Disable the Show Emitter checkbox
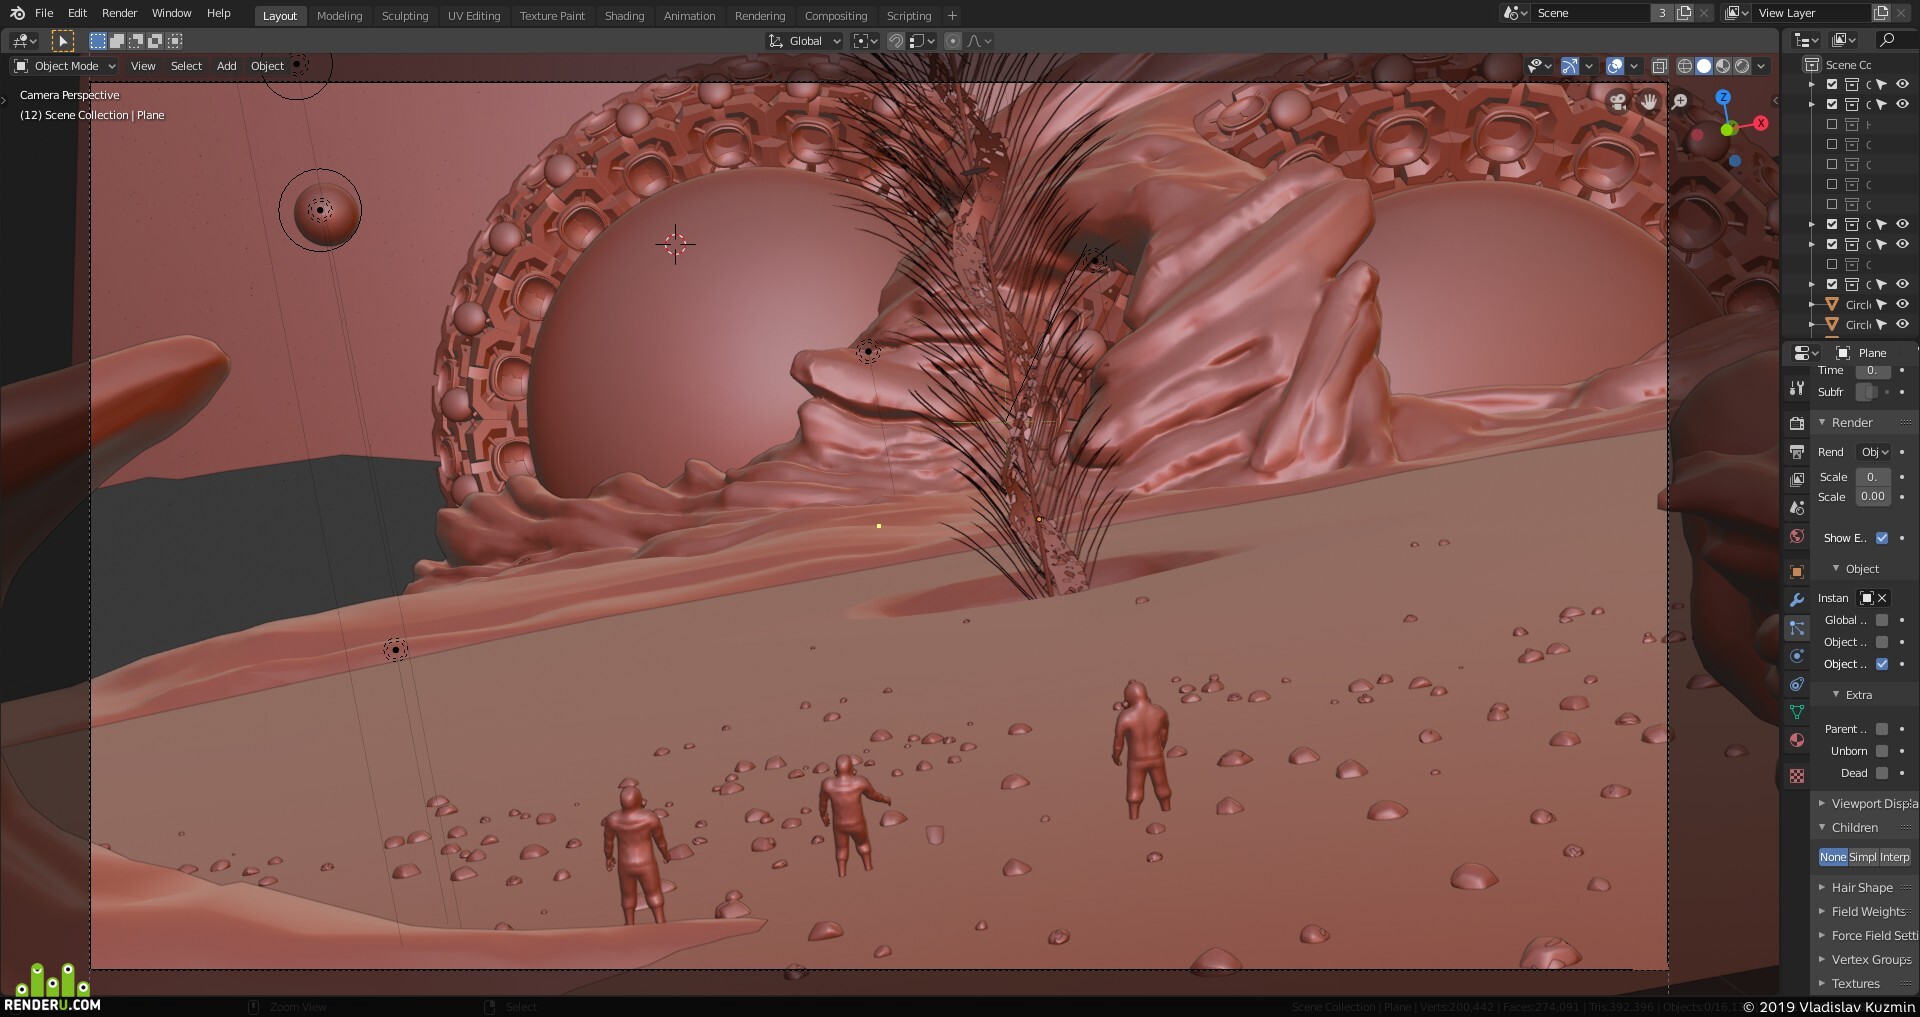The image size is (1920, 1017). (x=1882, y=538)
